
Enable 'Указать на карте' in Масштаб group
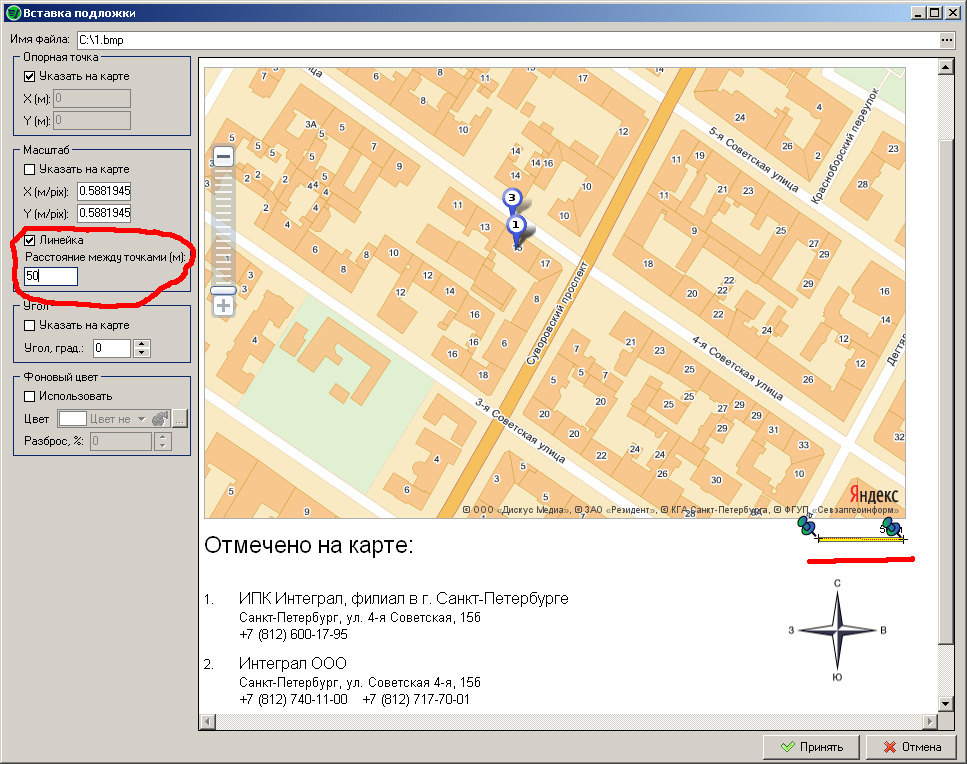(30, 169)
